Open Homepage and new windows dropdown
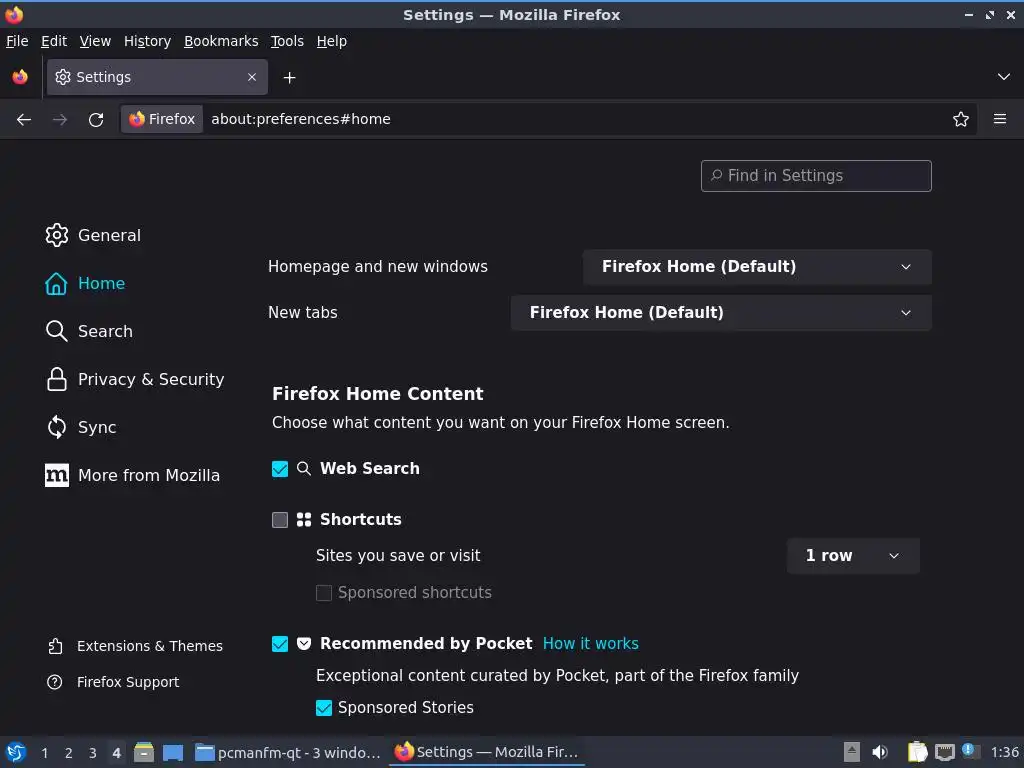Screen dimensions: 1024x768 pos(757,266)
